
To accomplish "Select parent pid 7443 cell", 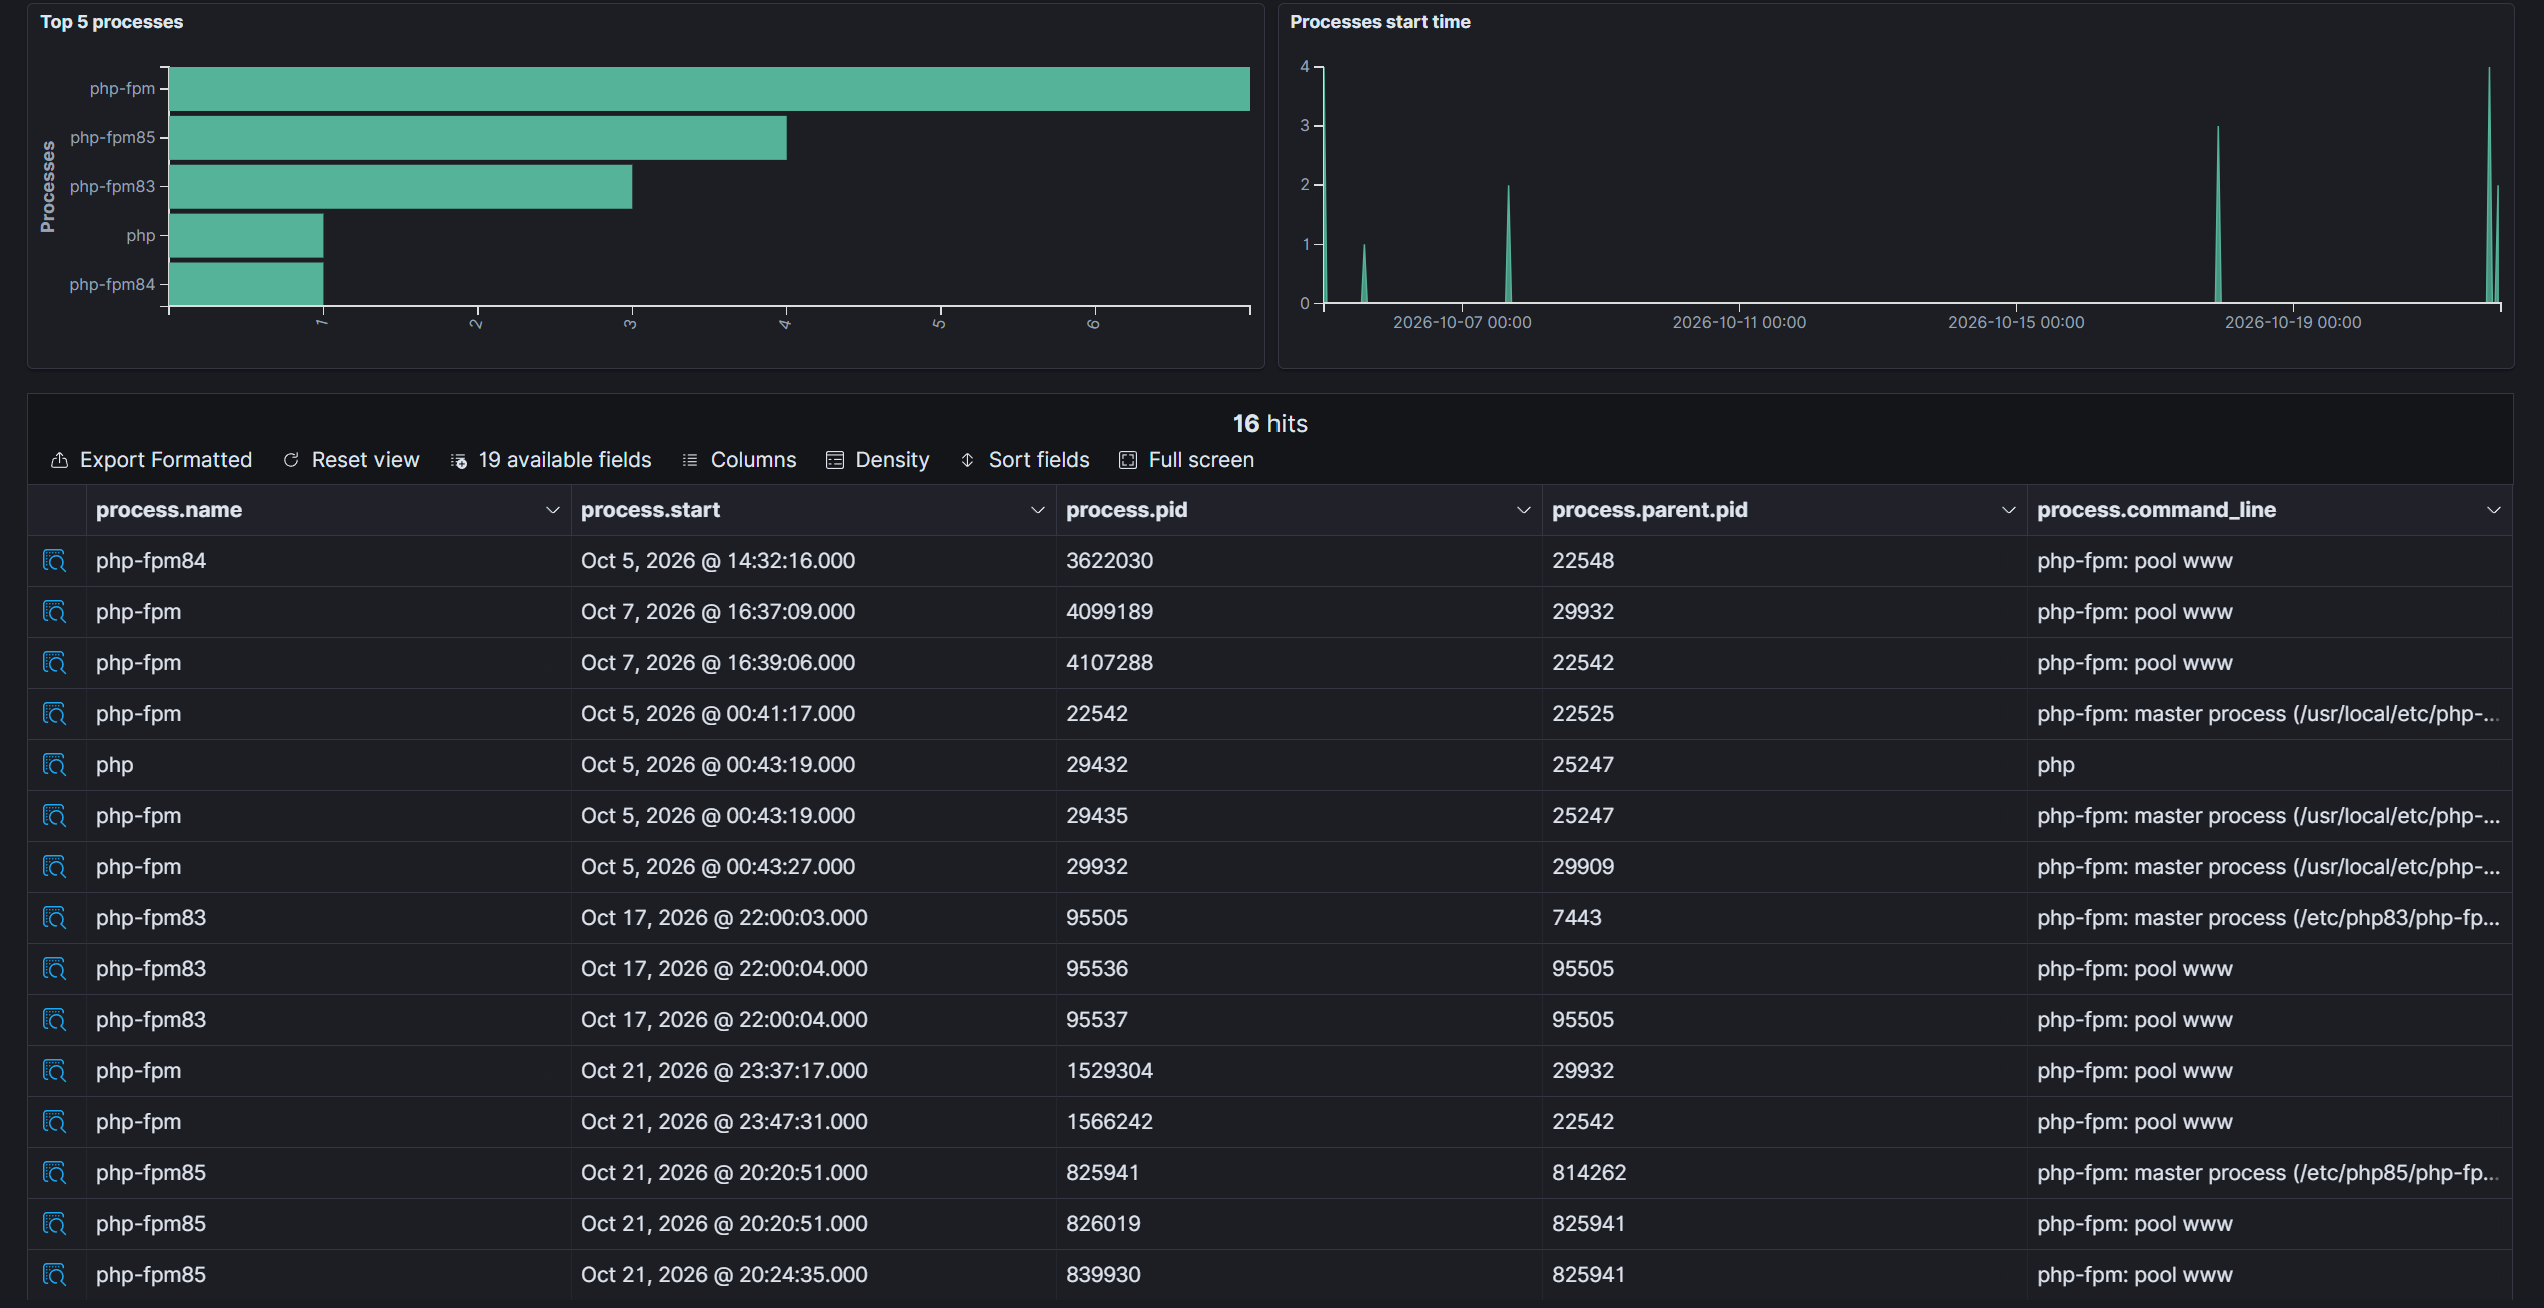I will pos(1784,918).
